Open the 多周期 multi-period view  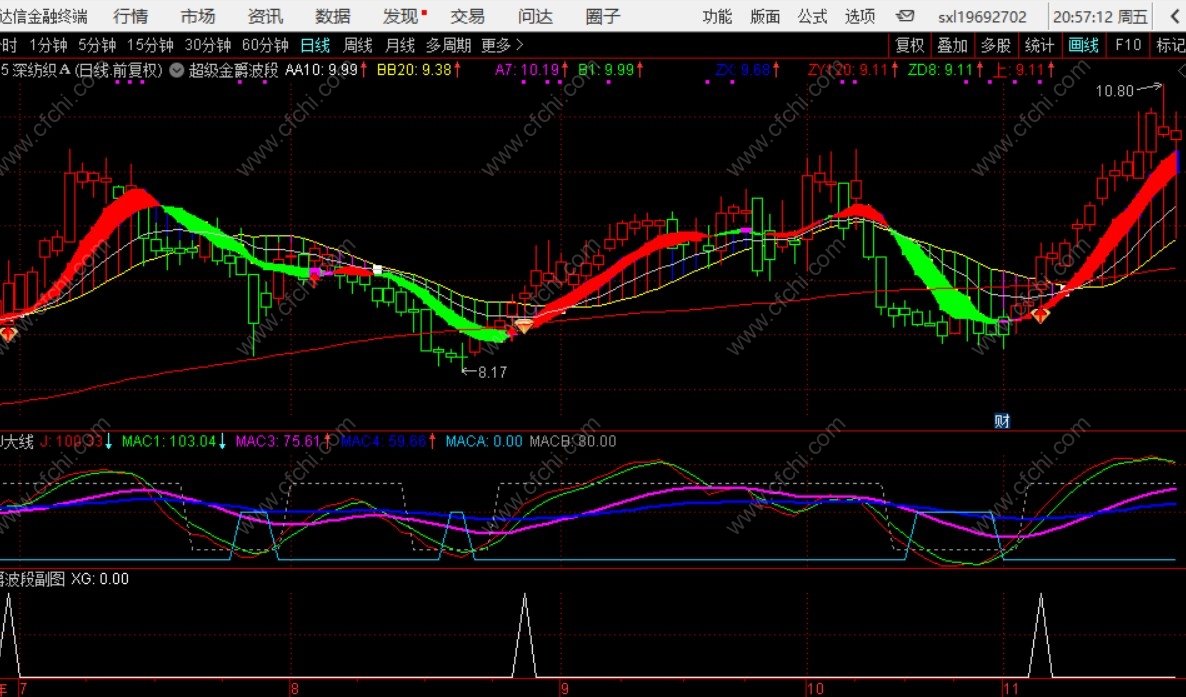tap(449, 45)
